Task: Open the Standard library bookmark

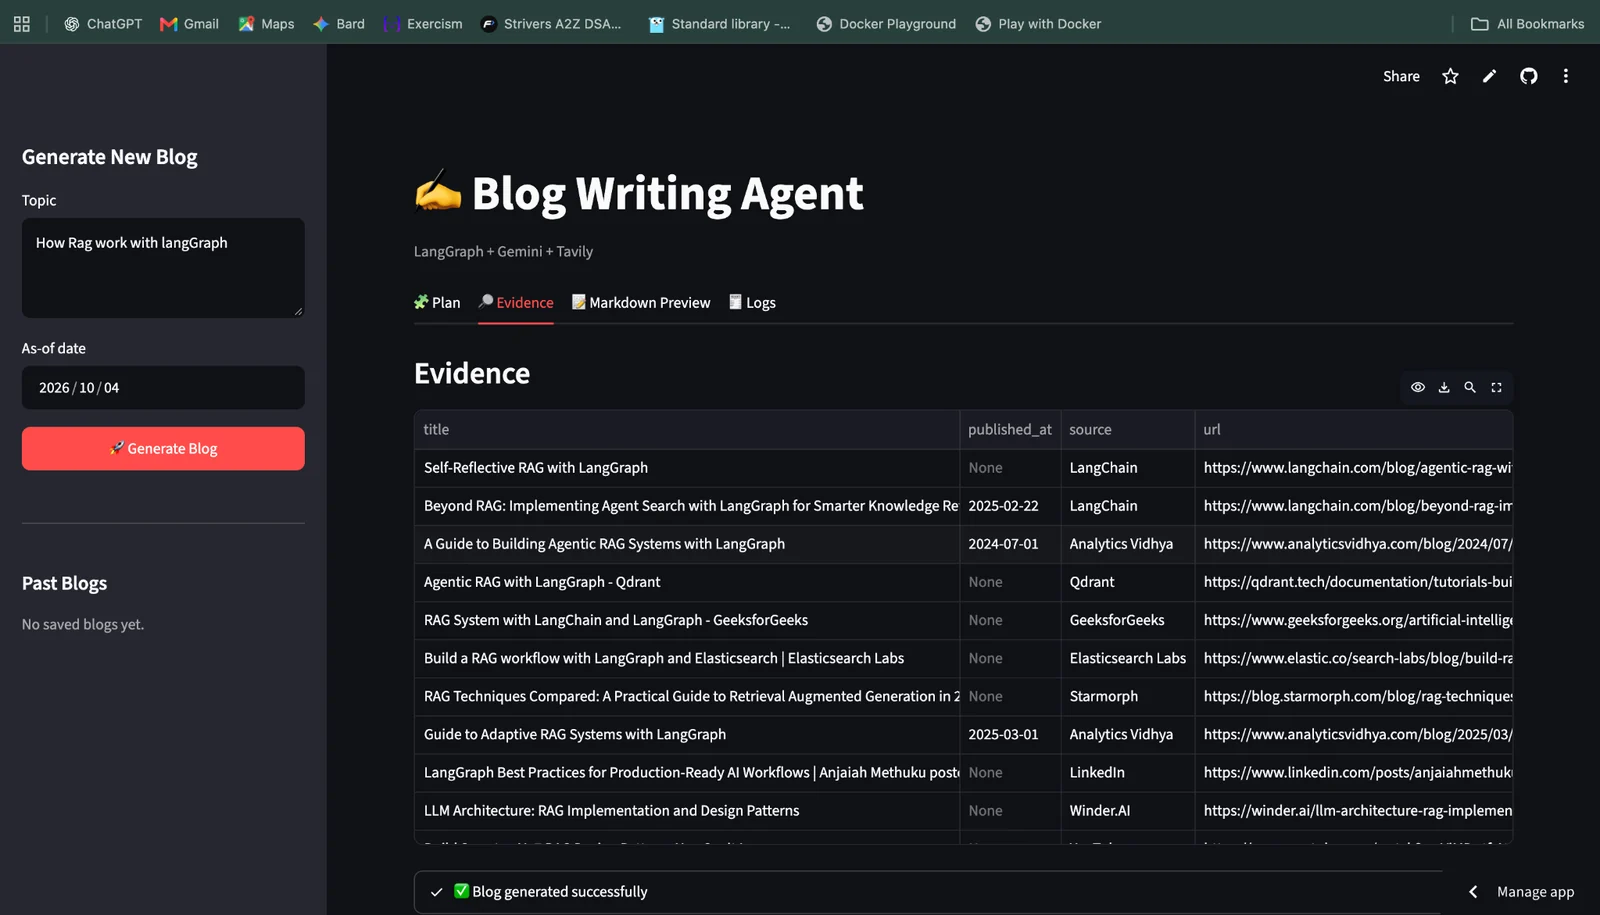Action: (719, 24)
